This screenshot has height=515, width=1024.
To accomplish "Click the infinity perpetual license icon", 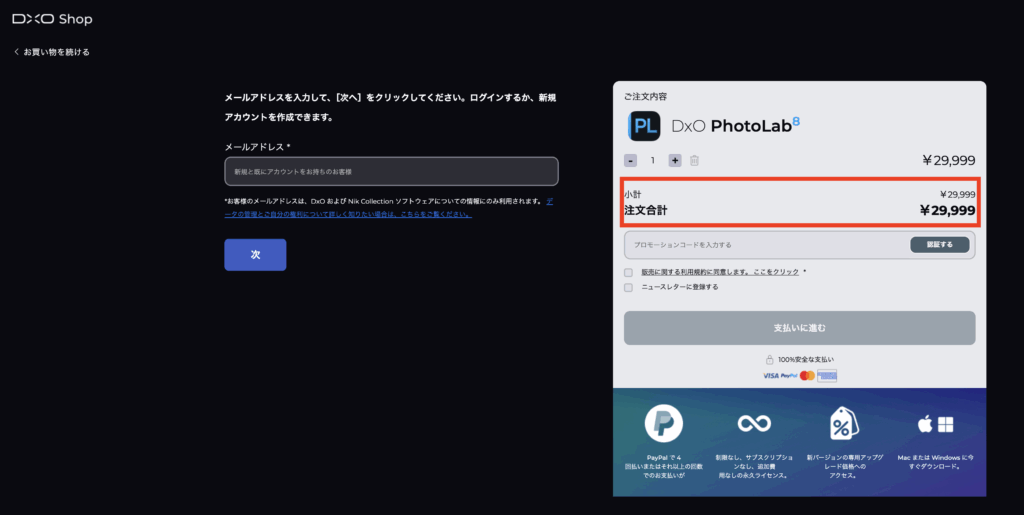I will (x=754, y=424).
